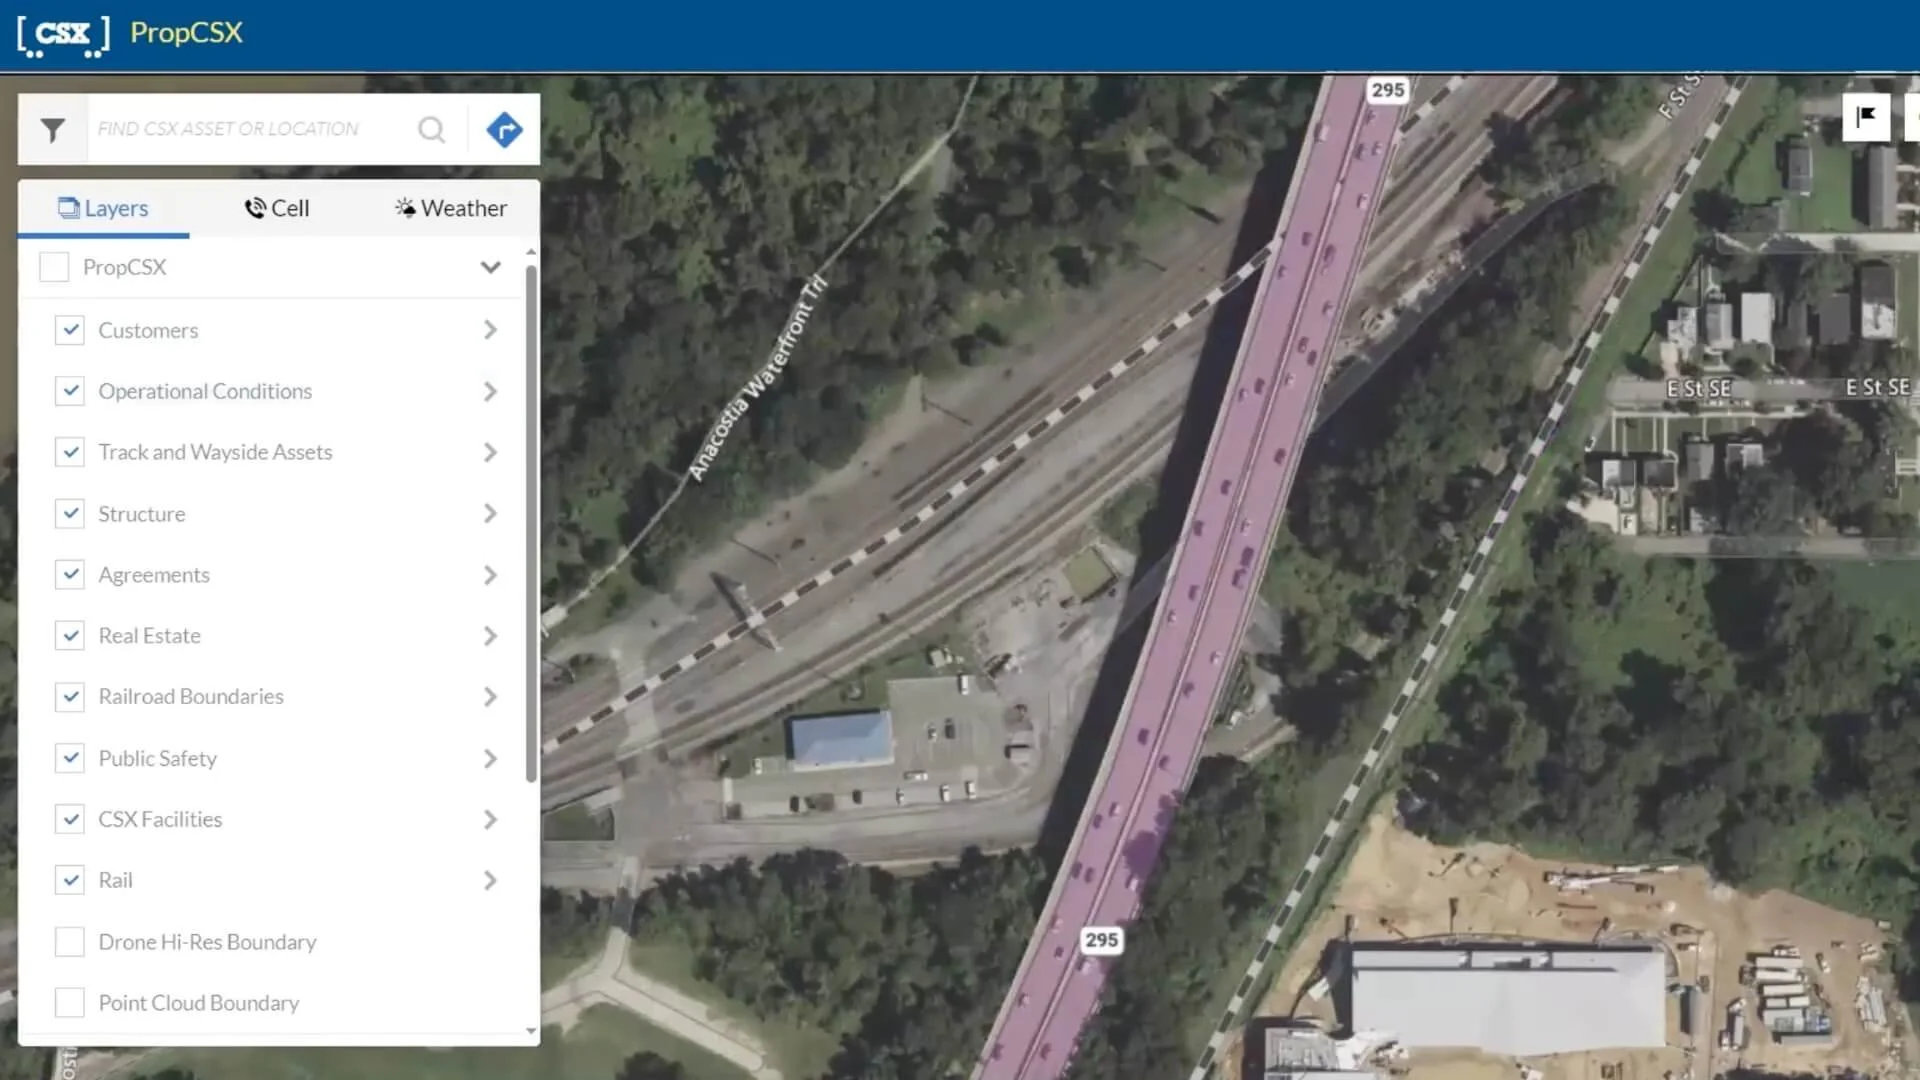Expand the Public Safety arrow
This screenshot has height=1080, width=1920.
pyautogui.click(x=490, y=758)
